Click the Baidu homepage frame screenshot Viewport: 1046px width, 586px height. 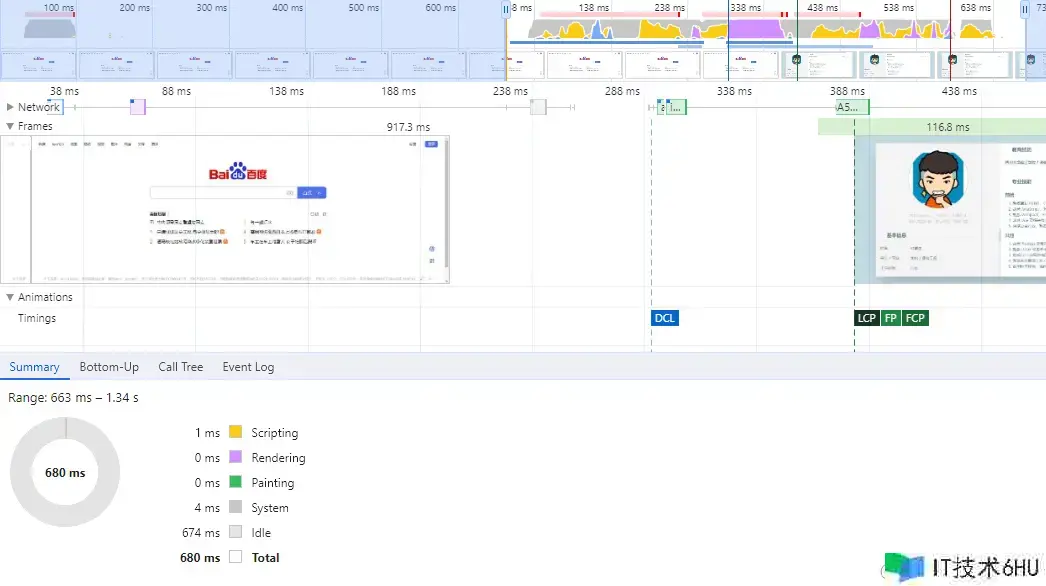point(240,210)
